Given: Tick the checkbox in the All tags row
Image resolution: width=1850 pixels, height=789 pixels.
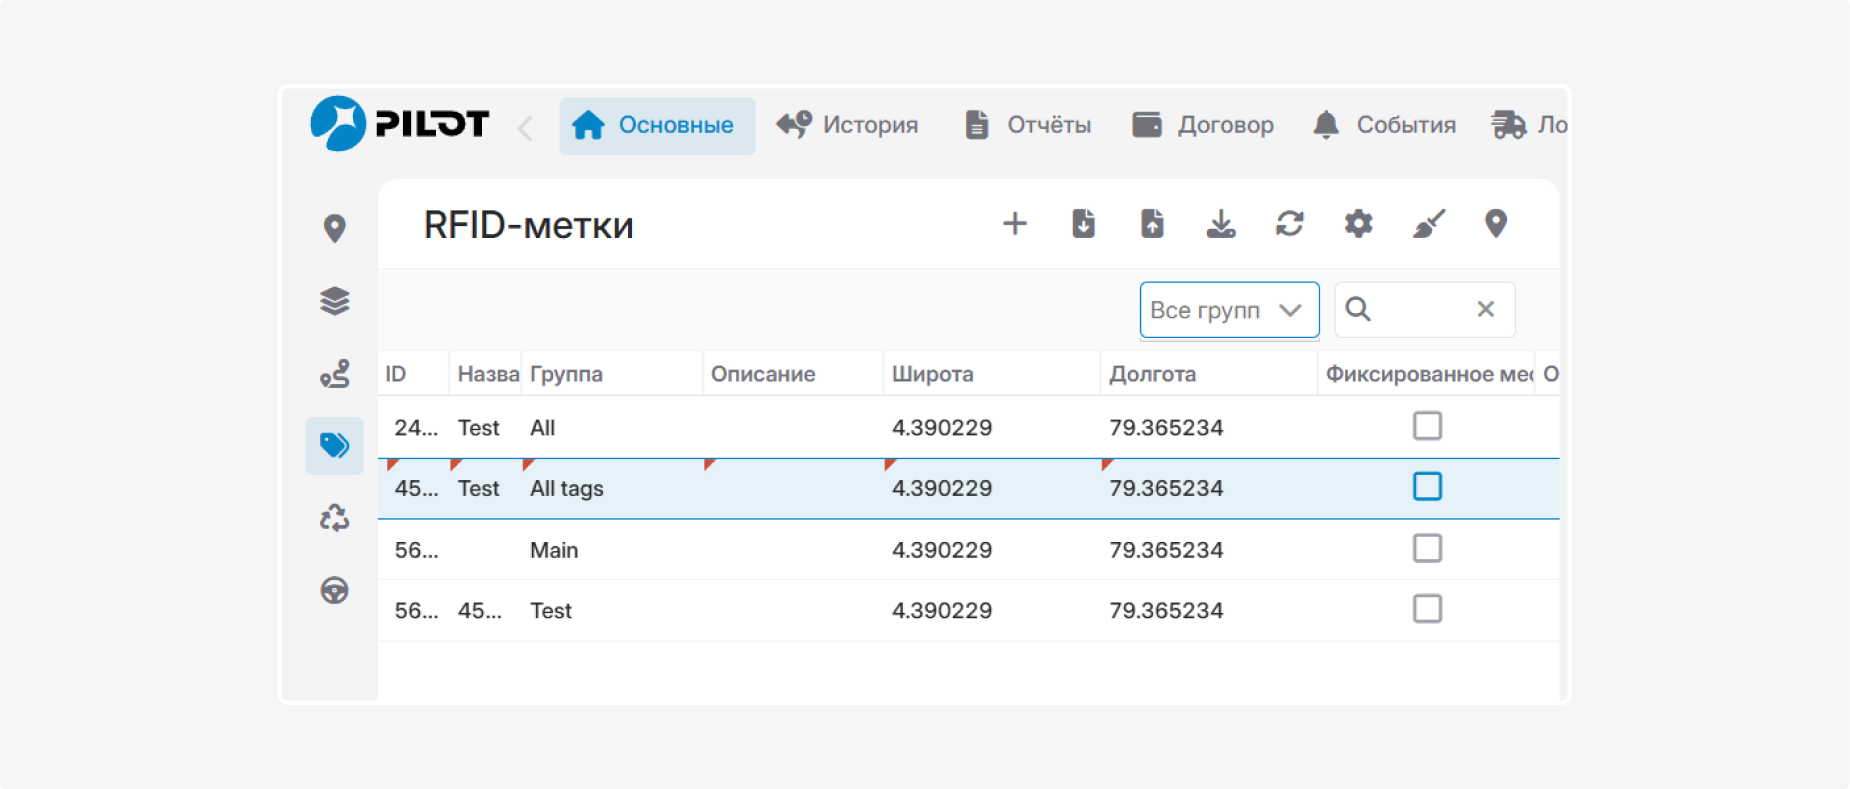Looking at the screenshot, I should pos(1427,487).
